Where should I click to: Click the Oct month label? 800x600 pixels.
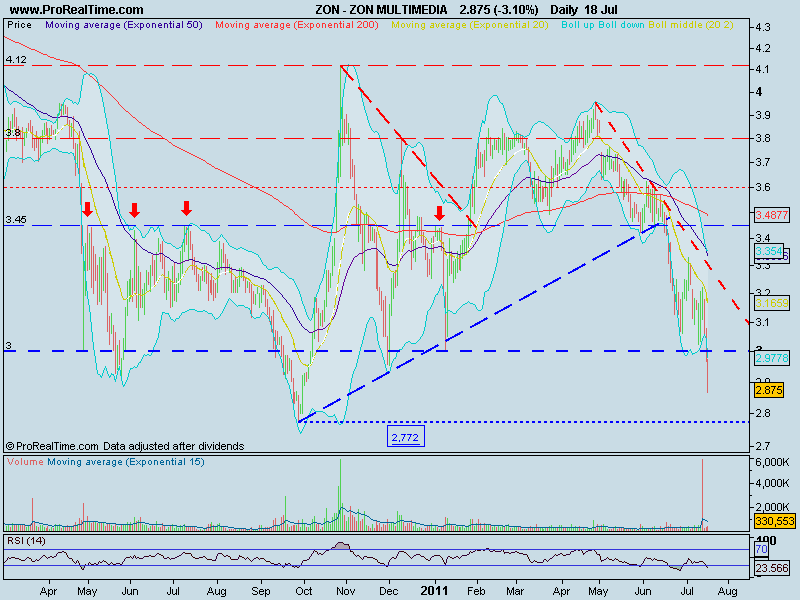pyautogui.click(x=304, y=591)
